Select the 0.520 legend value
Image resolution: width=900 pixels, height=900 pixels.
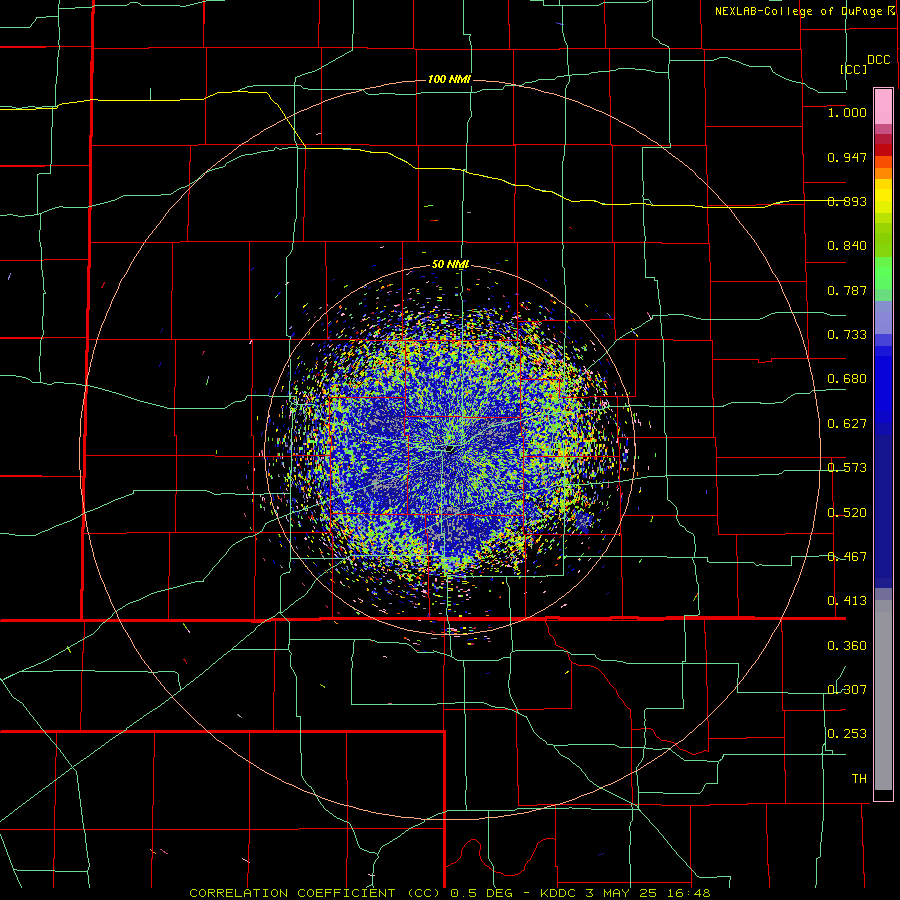[847, 513]
